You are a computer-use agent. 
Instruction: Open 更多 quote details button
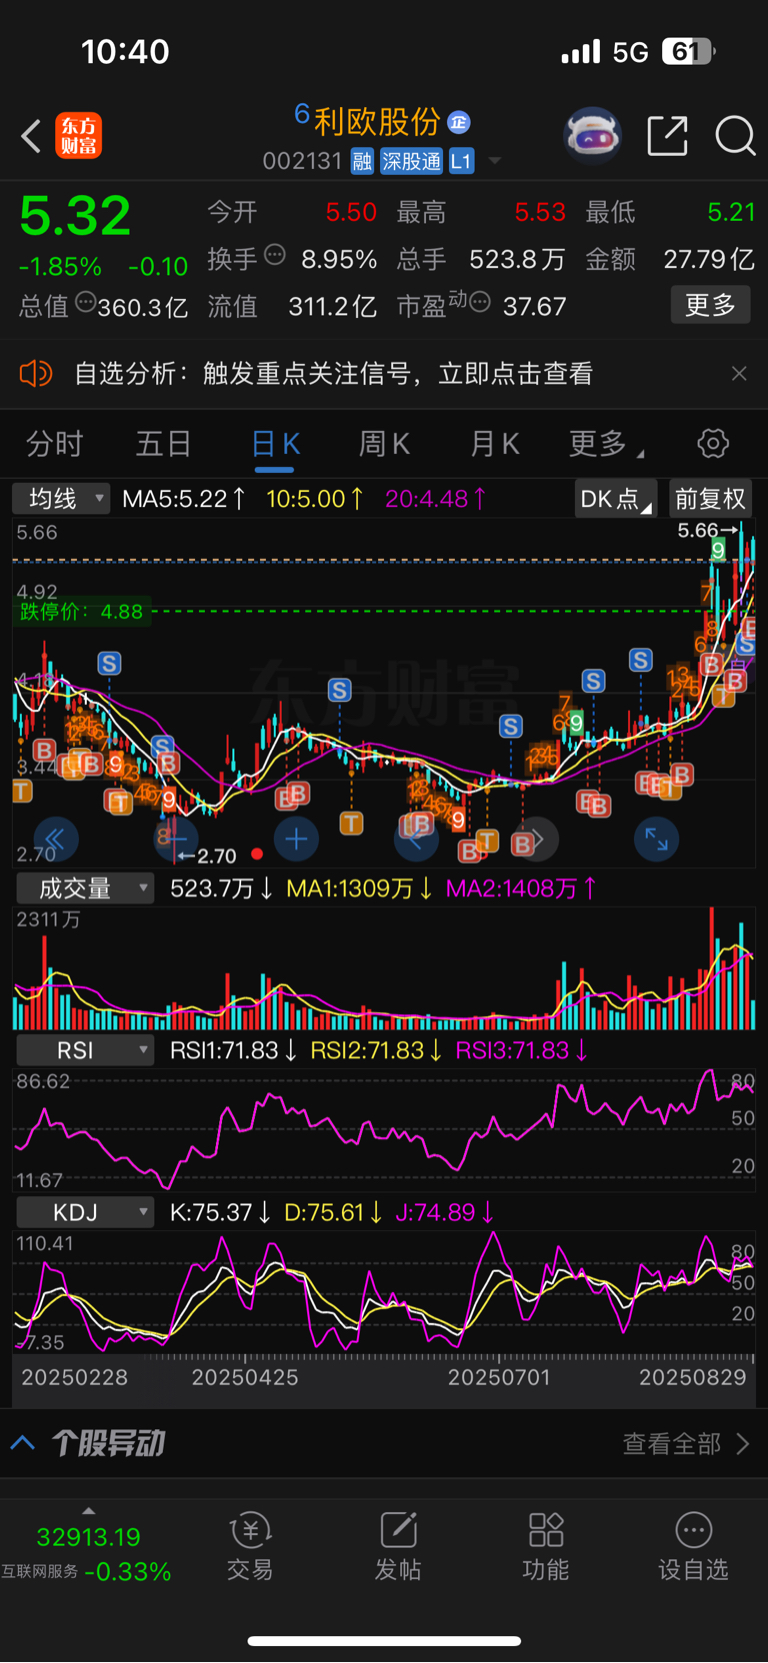(x=710, y=305)
